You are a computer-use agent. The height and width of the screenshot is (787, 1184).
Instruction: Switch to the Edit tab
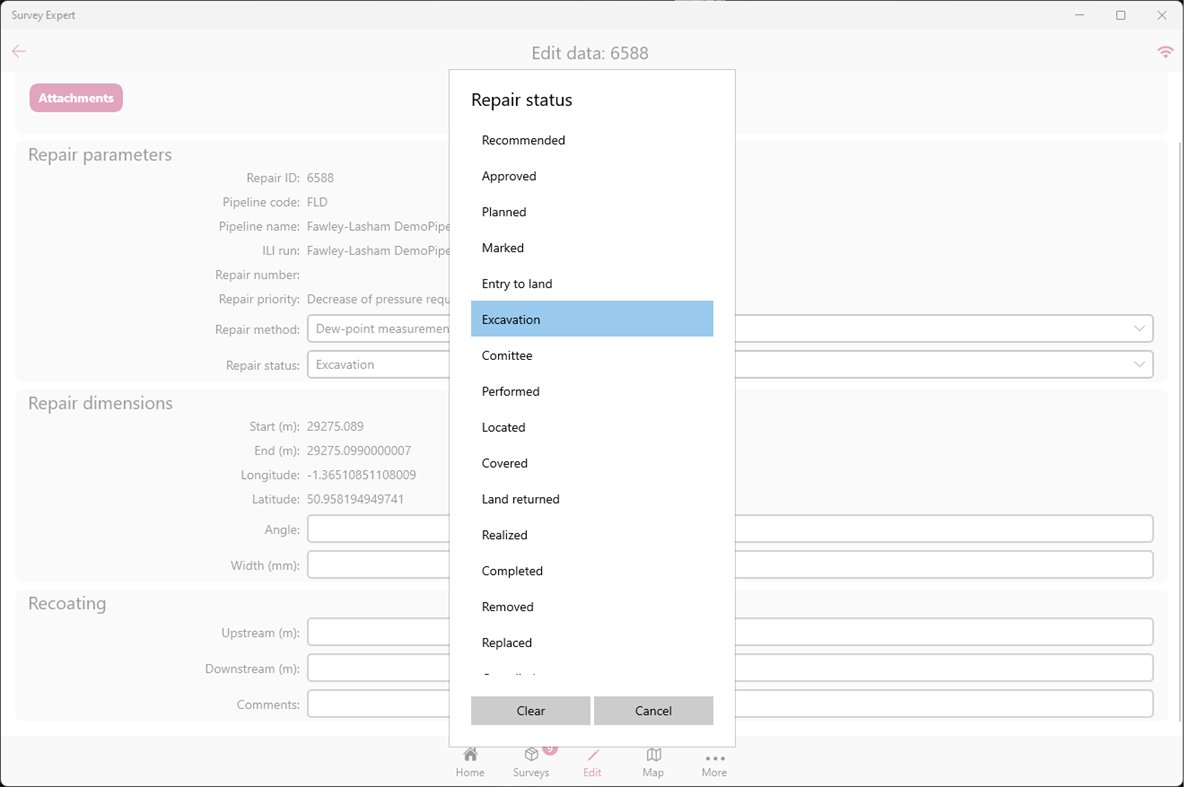592,762
